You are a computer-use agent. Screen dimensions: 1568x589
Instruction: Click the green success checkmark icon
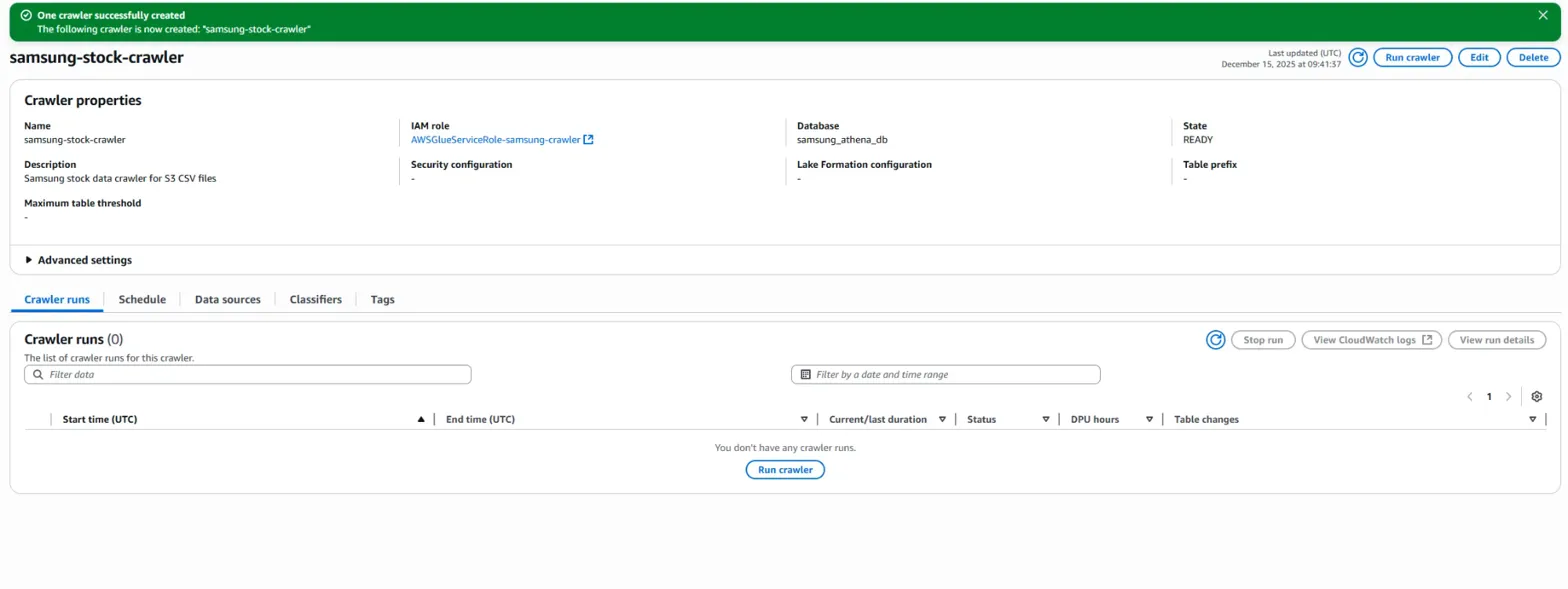(26, 15)
